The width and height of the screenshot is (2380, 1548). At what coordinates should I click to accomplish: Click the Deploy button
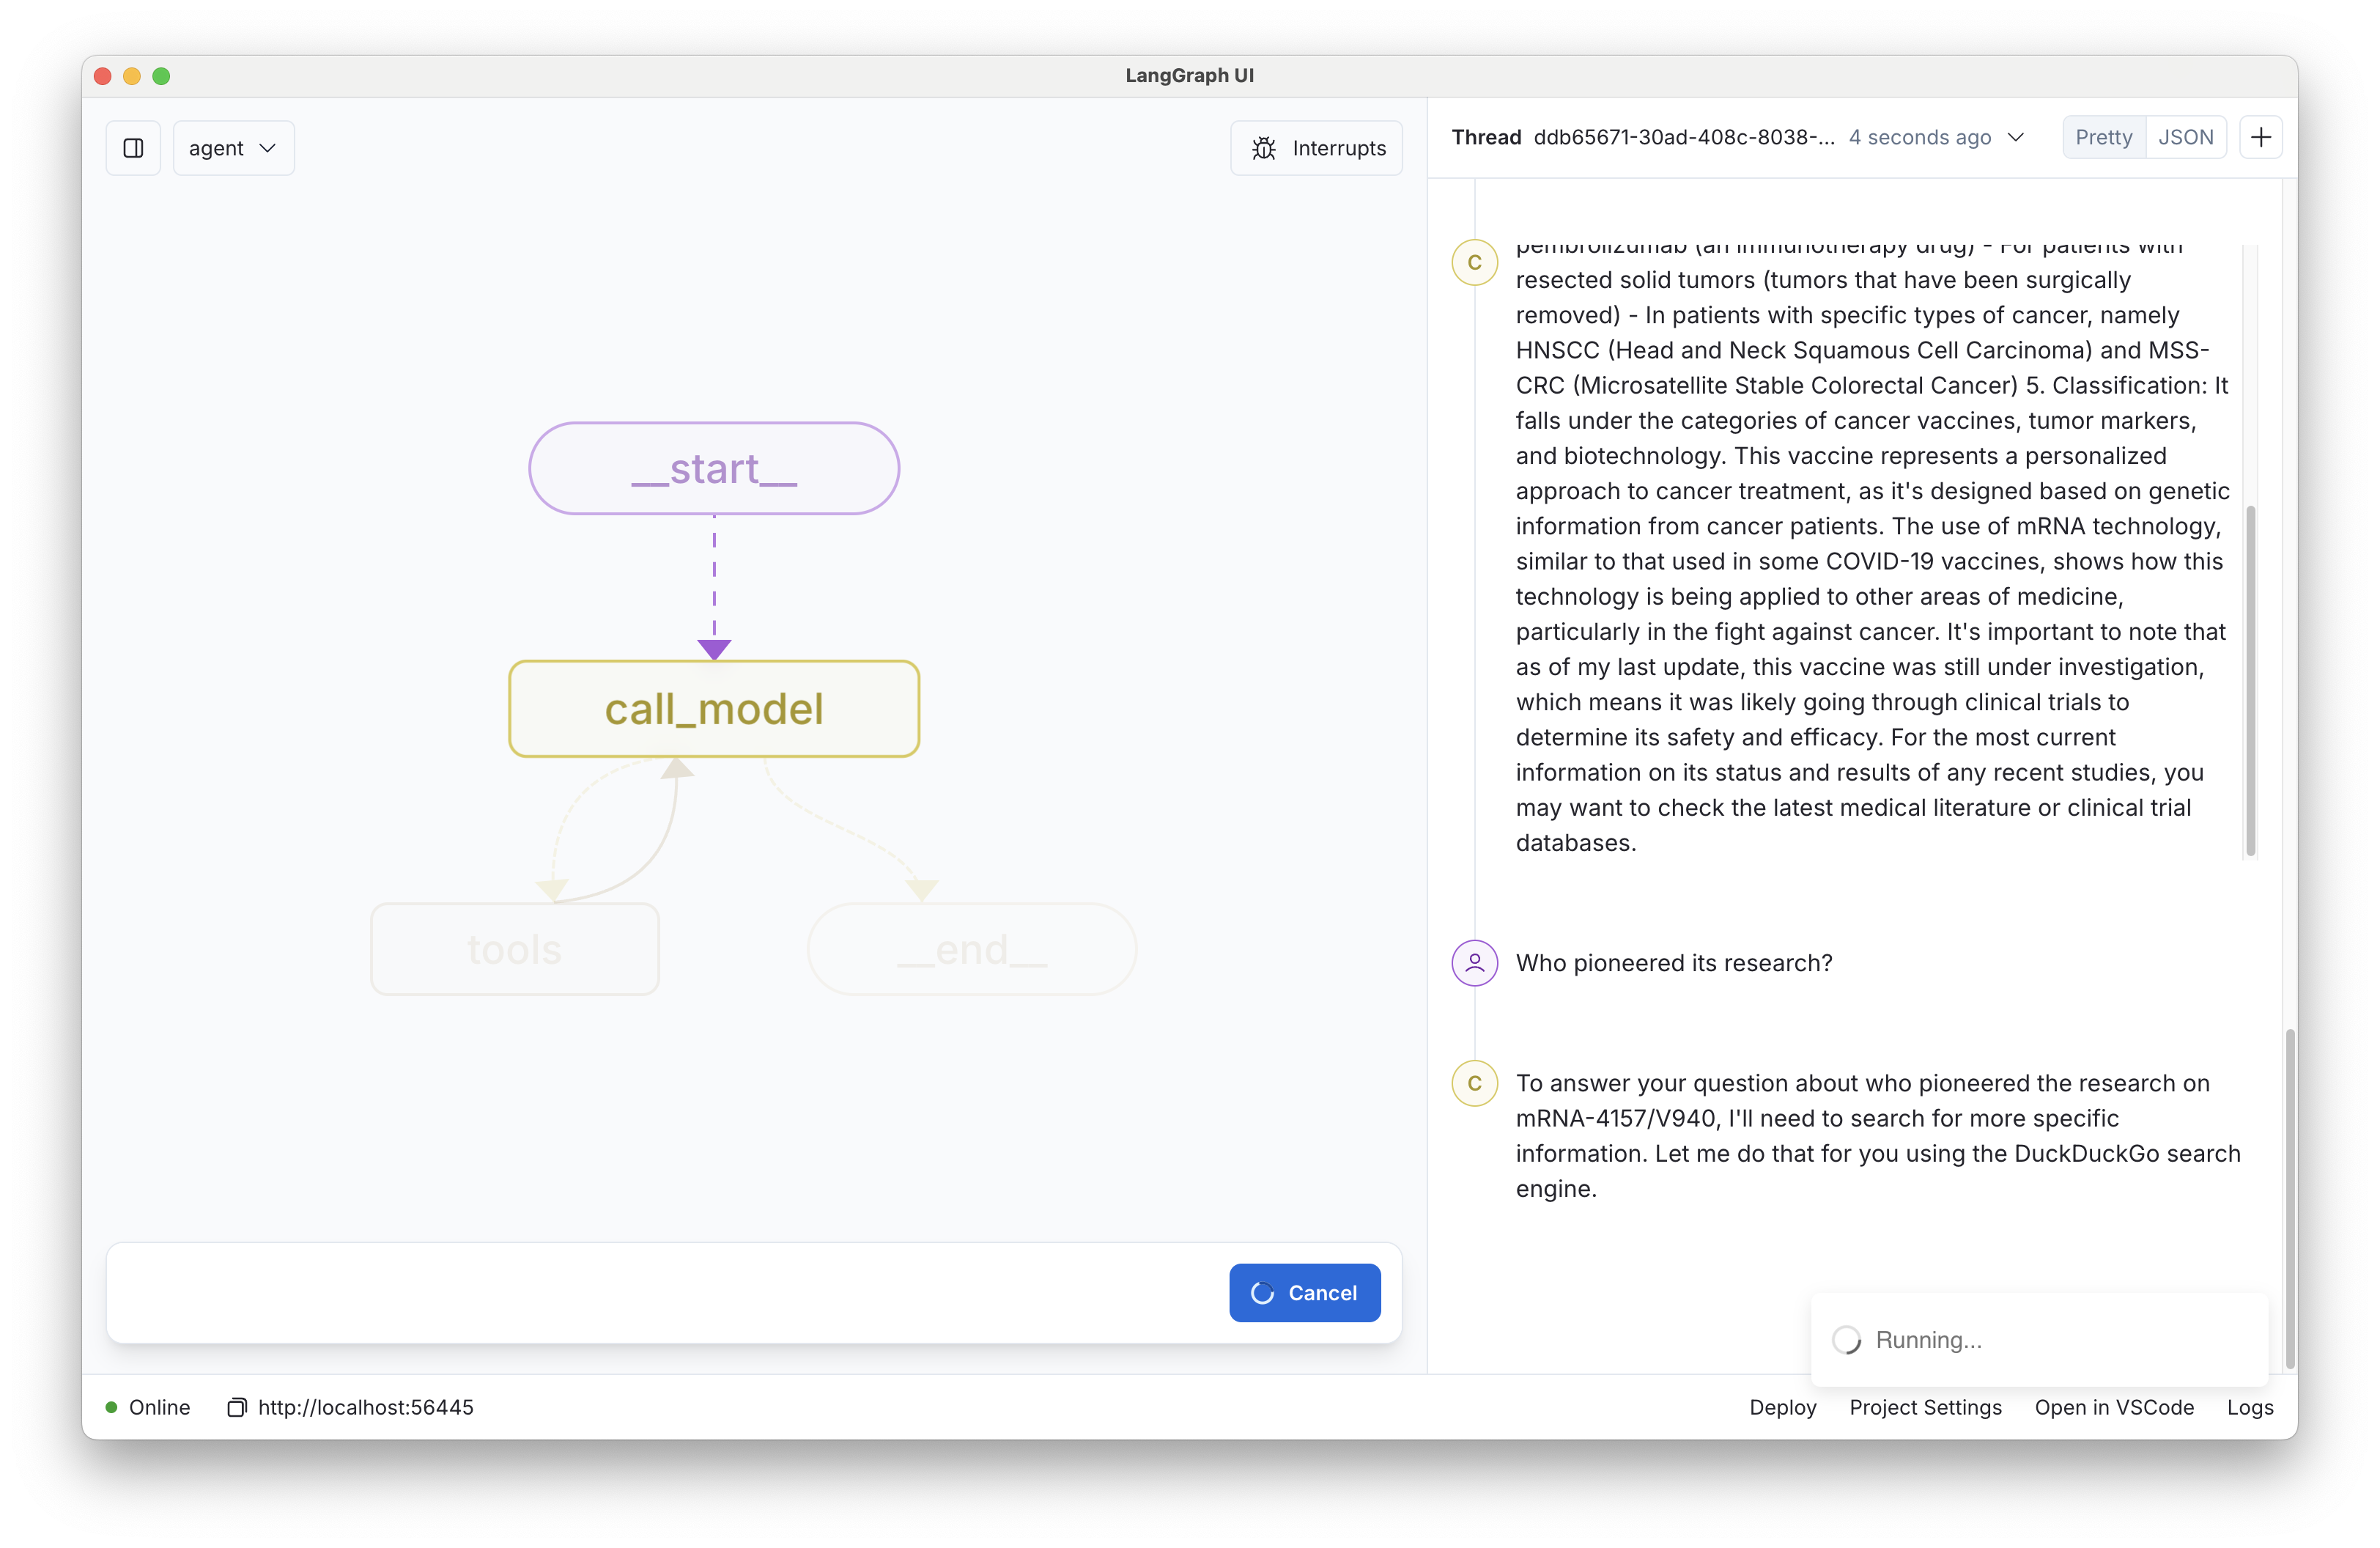coord(1782,1407)
